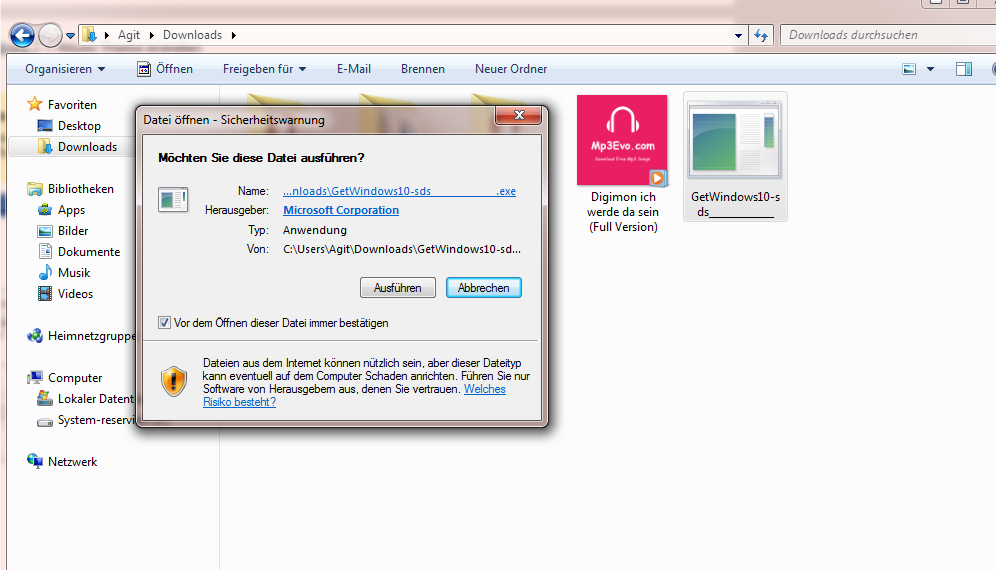Click the Forward navigation arrow
This screenshot has height=570, width=996.
pyautogui.click(x=50, y=36)
